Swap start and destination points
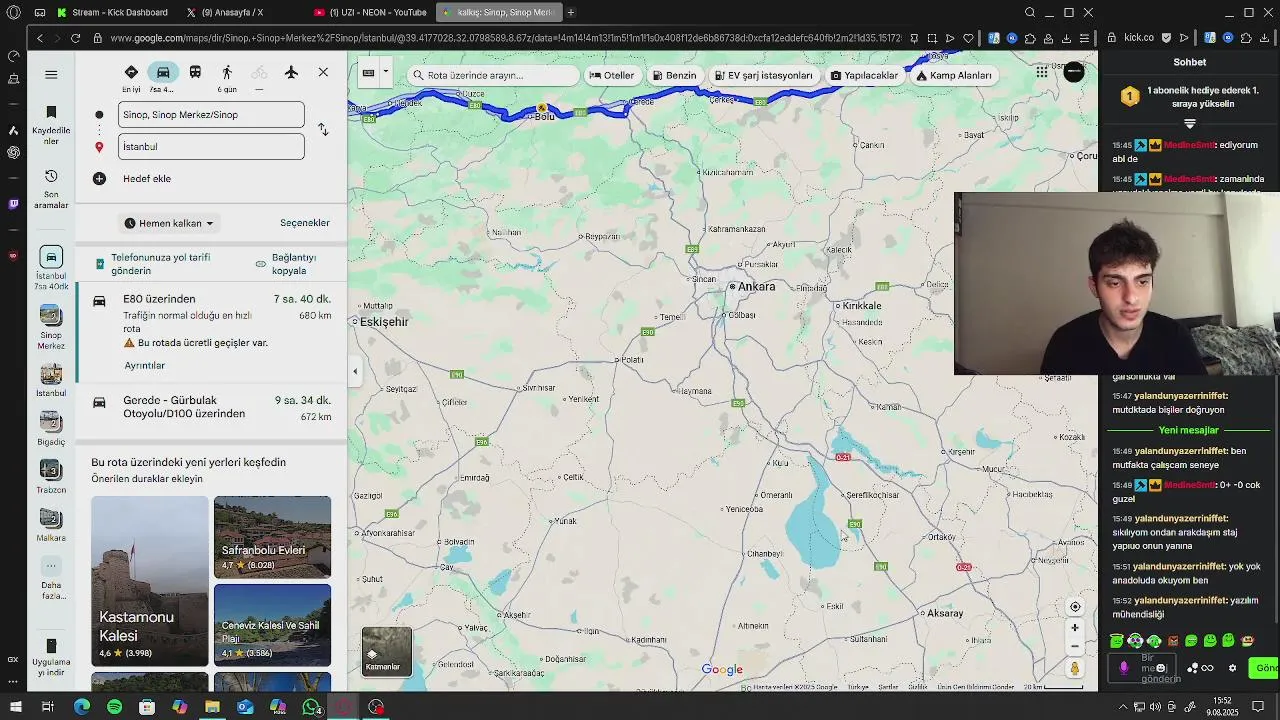Screen dimensions: 1280x720 point(323,130)
